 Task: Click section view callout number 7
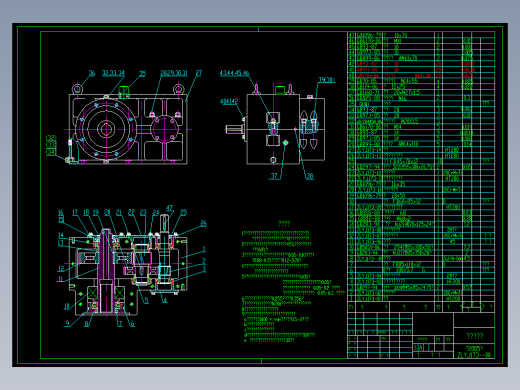point(120,324)
